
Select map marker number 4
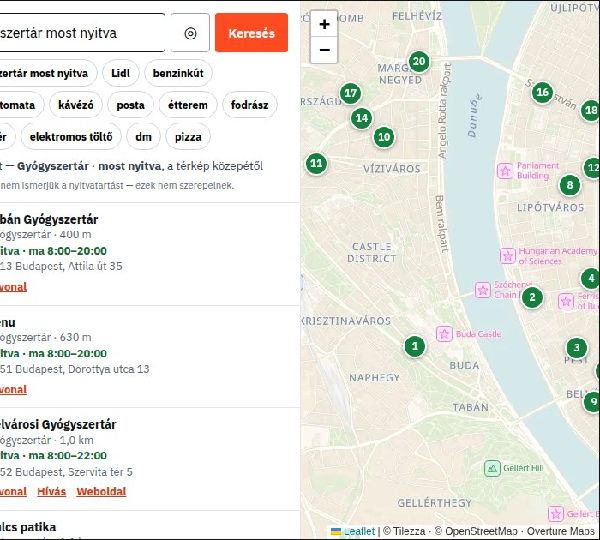click(590, 278)
